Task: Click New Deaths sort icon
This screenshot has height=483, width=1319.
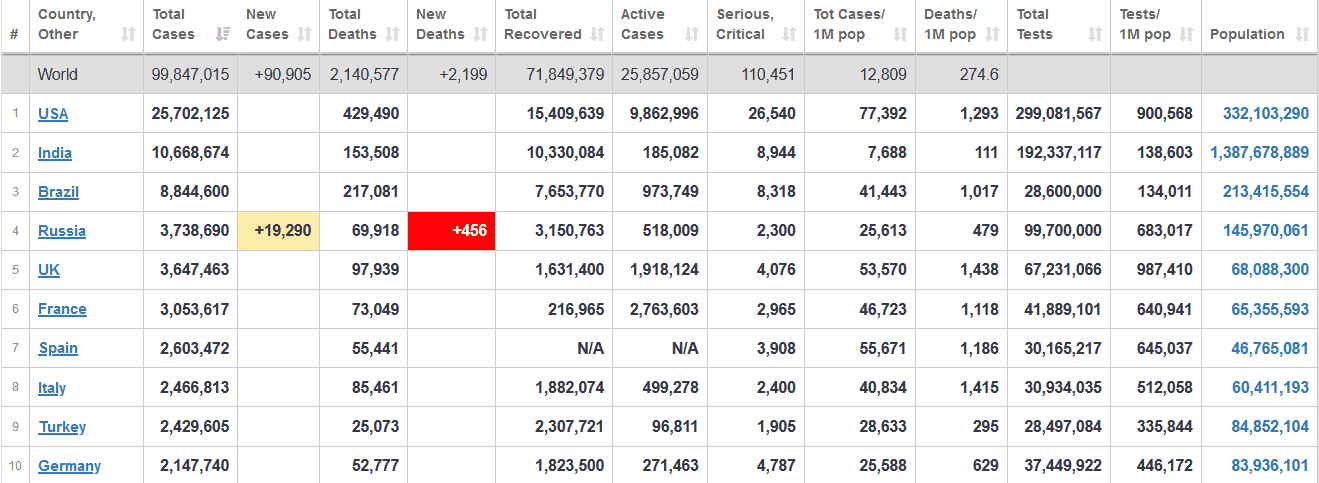Action: pos(482,35)
